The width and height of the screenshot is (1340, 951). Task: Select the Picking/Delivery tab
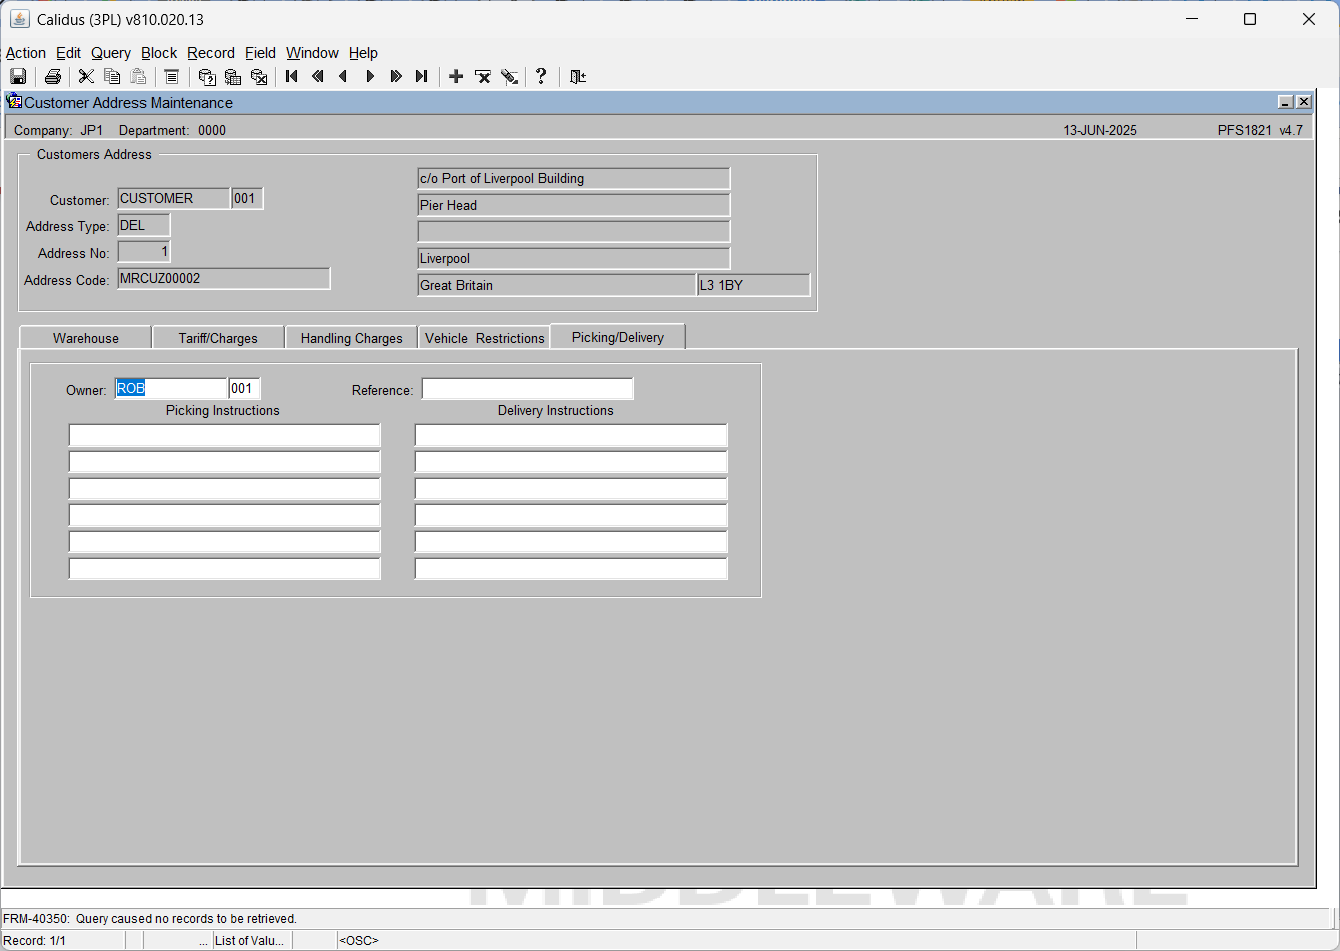tap(618, 337)
